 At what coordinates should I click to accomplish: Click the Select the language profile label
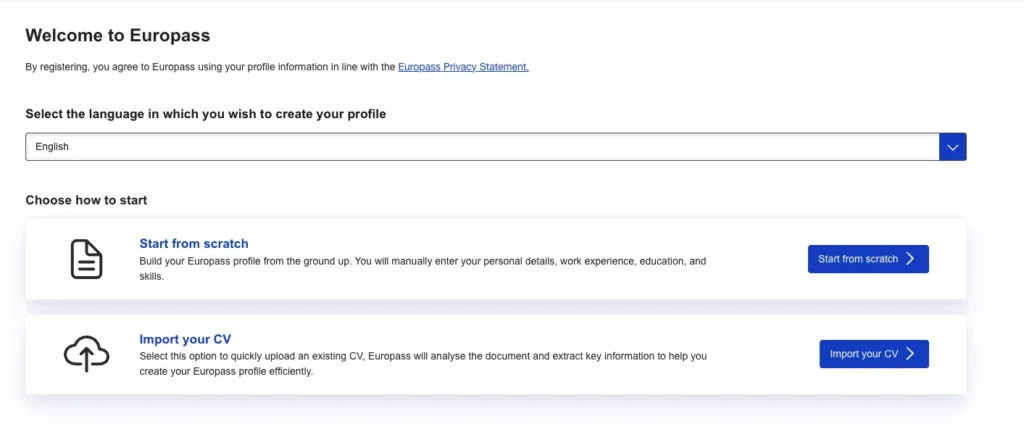[x=205, y=114]
